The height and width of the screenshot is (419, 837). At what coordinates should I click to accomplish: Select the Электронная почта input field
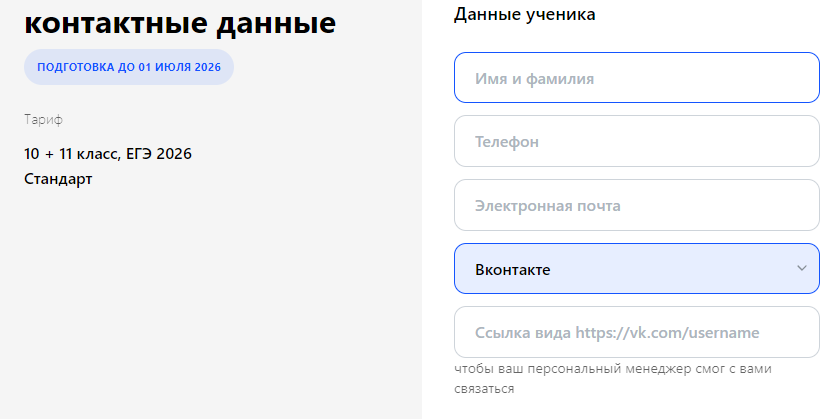(x=637, y=205)
